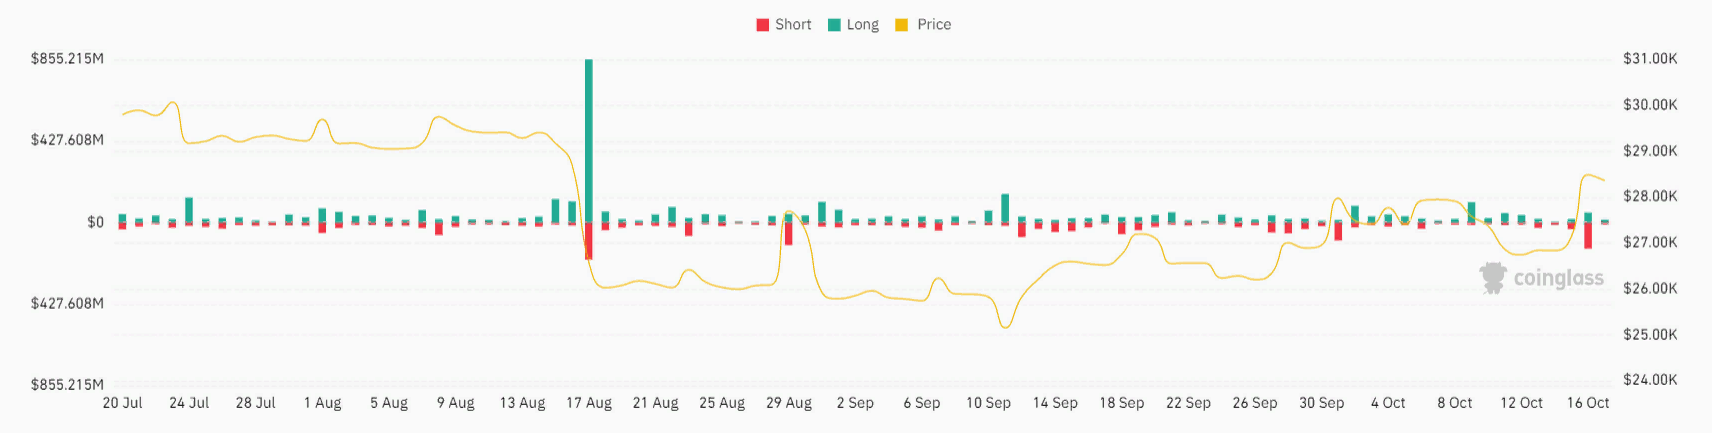Click the red Short legend square
The height and width of the screenshot is (433, 1712).
pos(763,25)
